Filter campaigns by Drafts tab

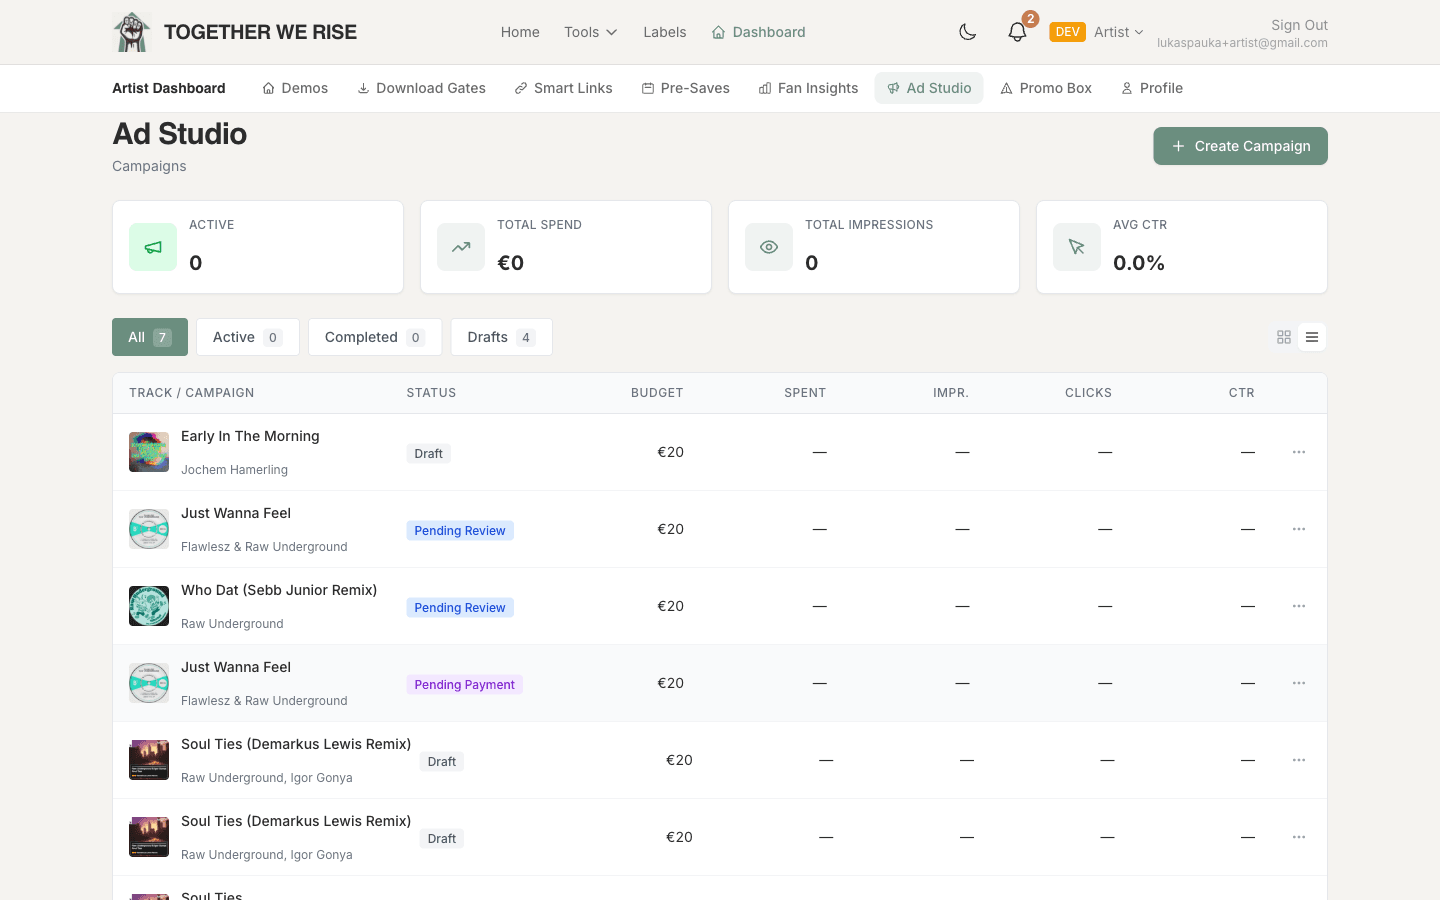501,337
